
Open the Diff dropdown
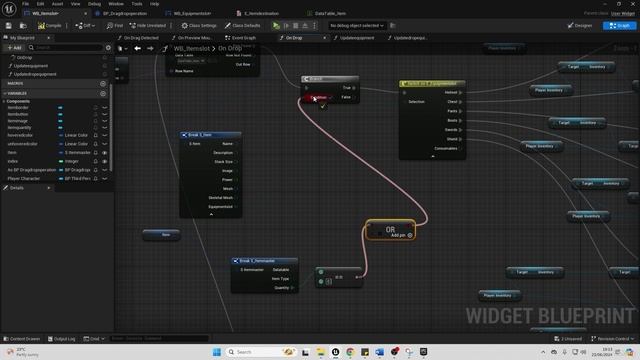(x=85, y=26)
